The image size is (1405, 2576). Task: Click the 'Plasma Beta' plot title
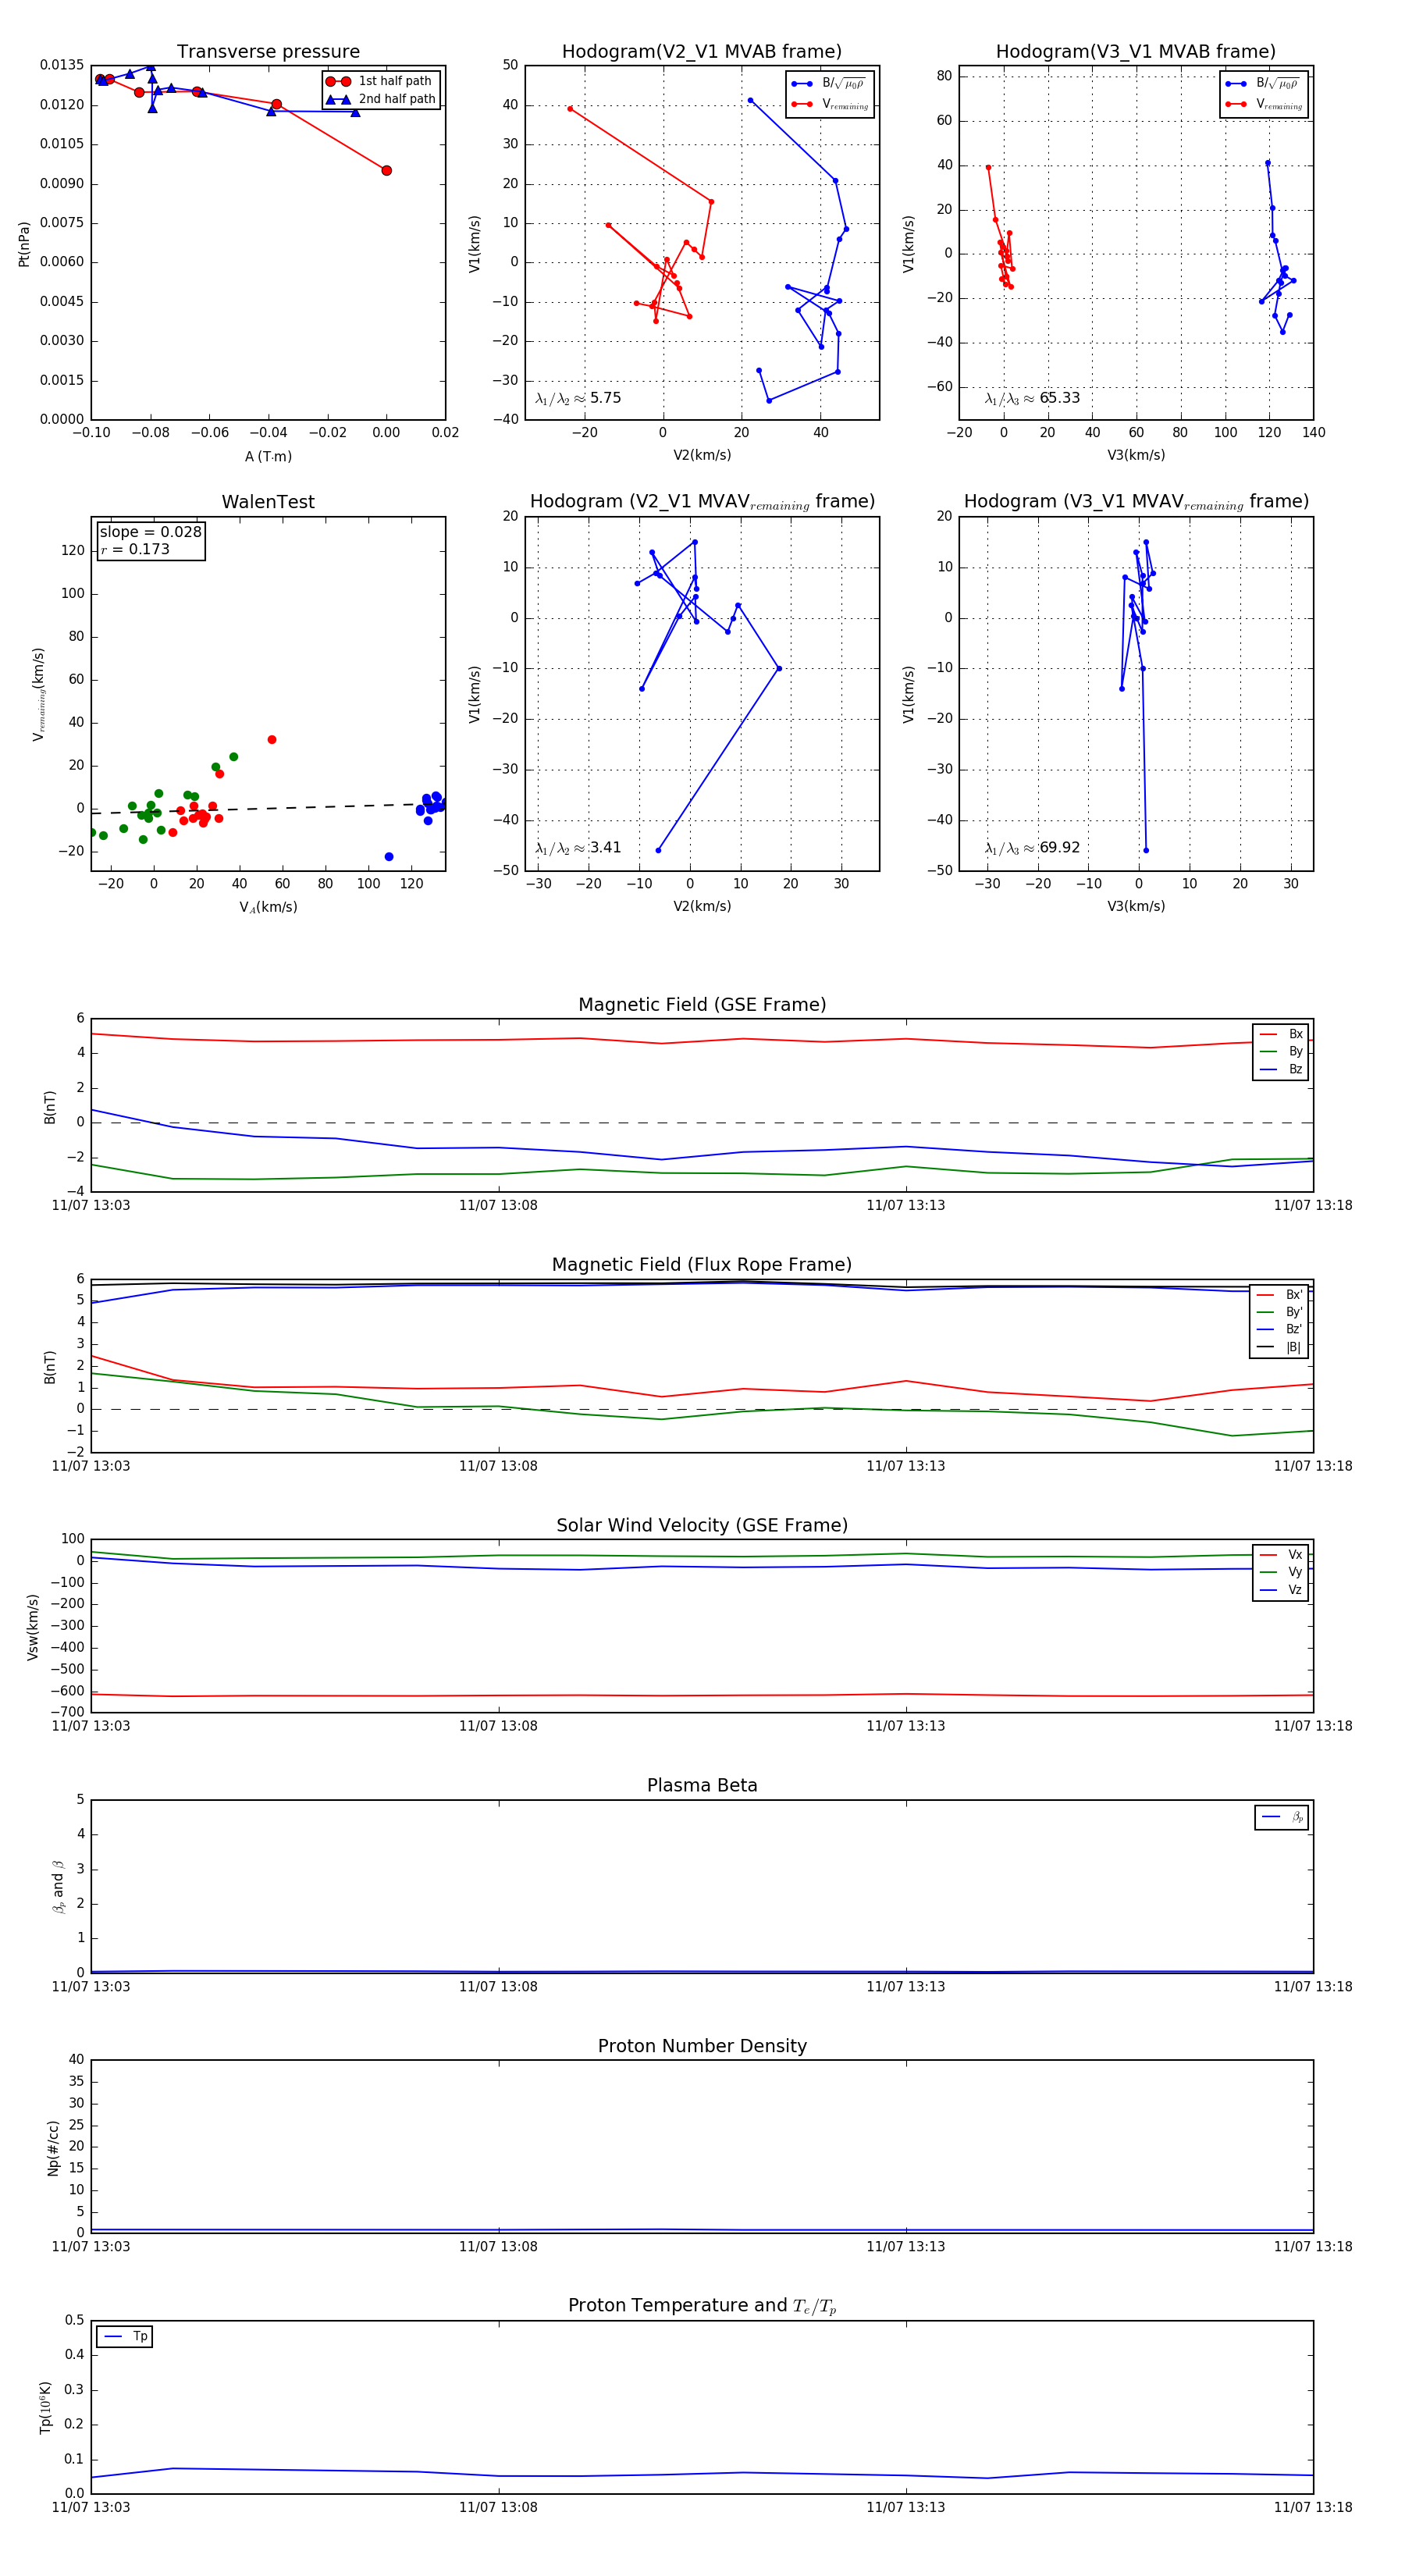pos(702,1785)
